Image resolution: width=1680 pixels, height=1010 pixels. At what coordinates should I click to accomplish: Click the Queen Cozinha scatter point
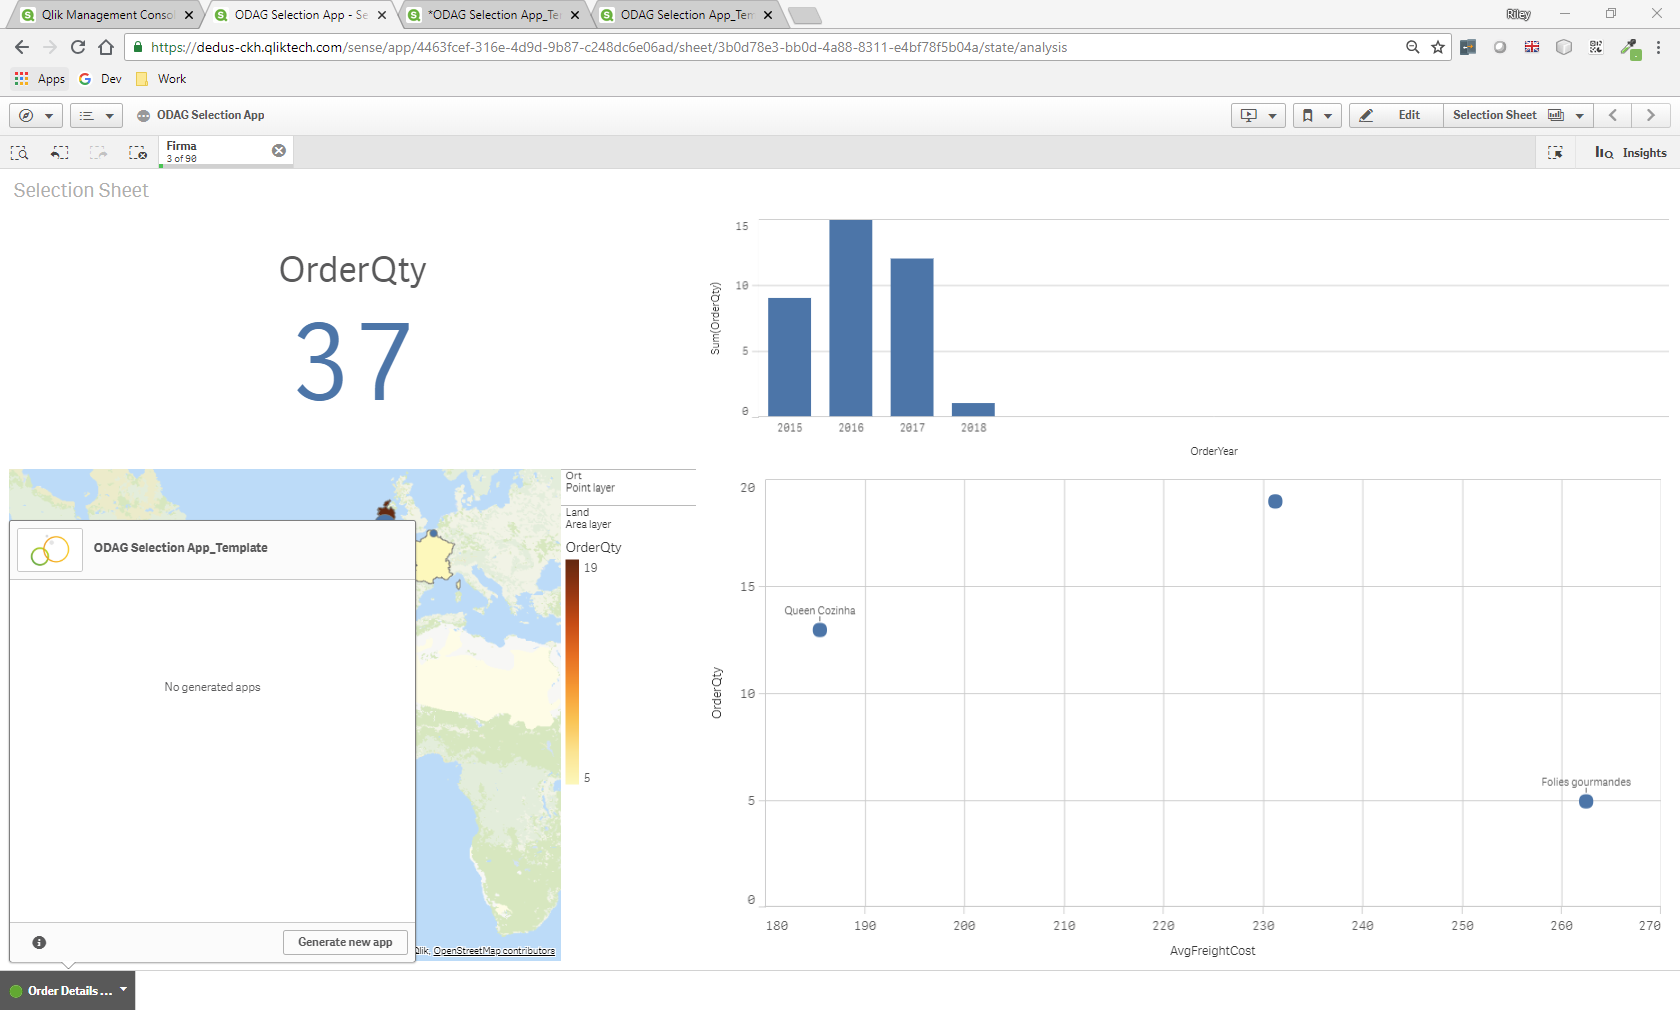[820, 630]
